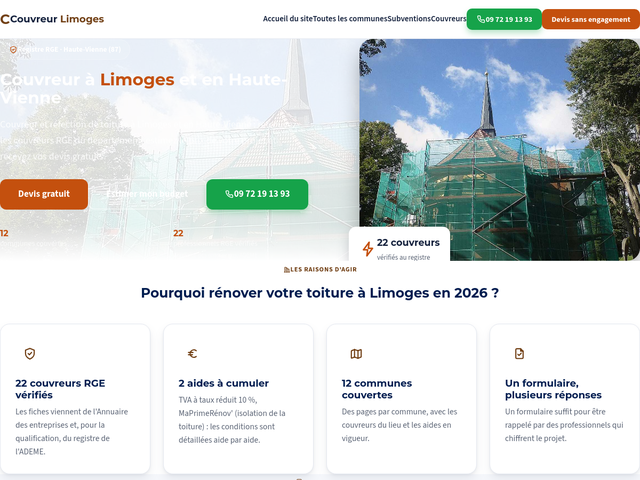
Task: Click 'Un formulaire, plusieurs réponses' heading
Action: point(553,389)
